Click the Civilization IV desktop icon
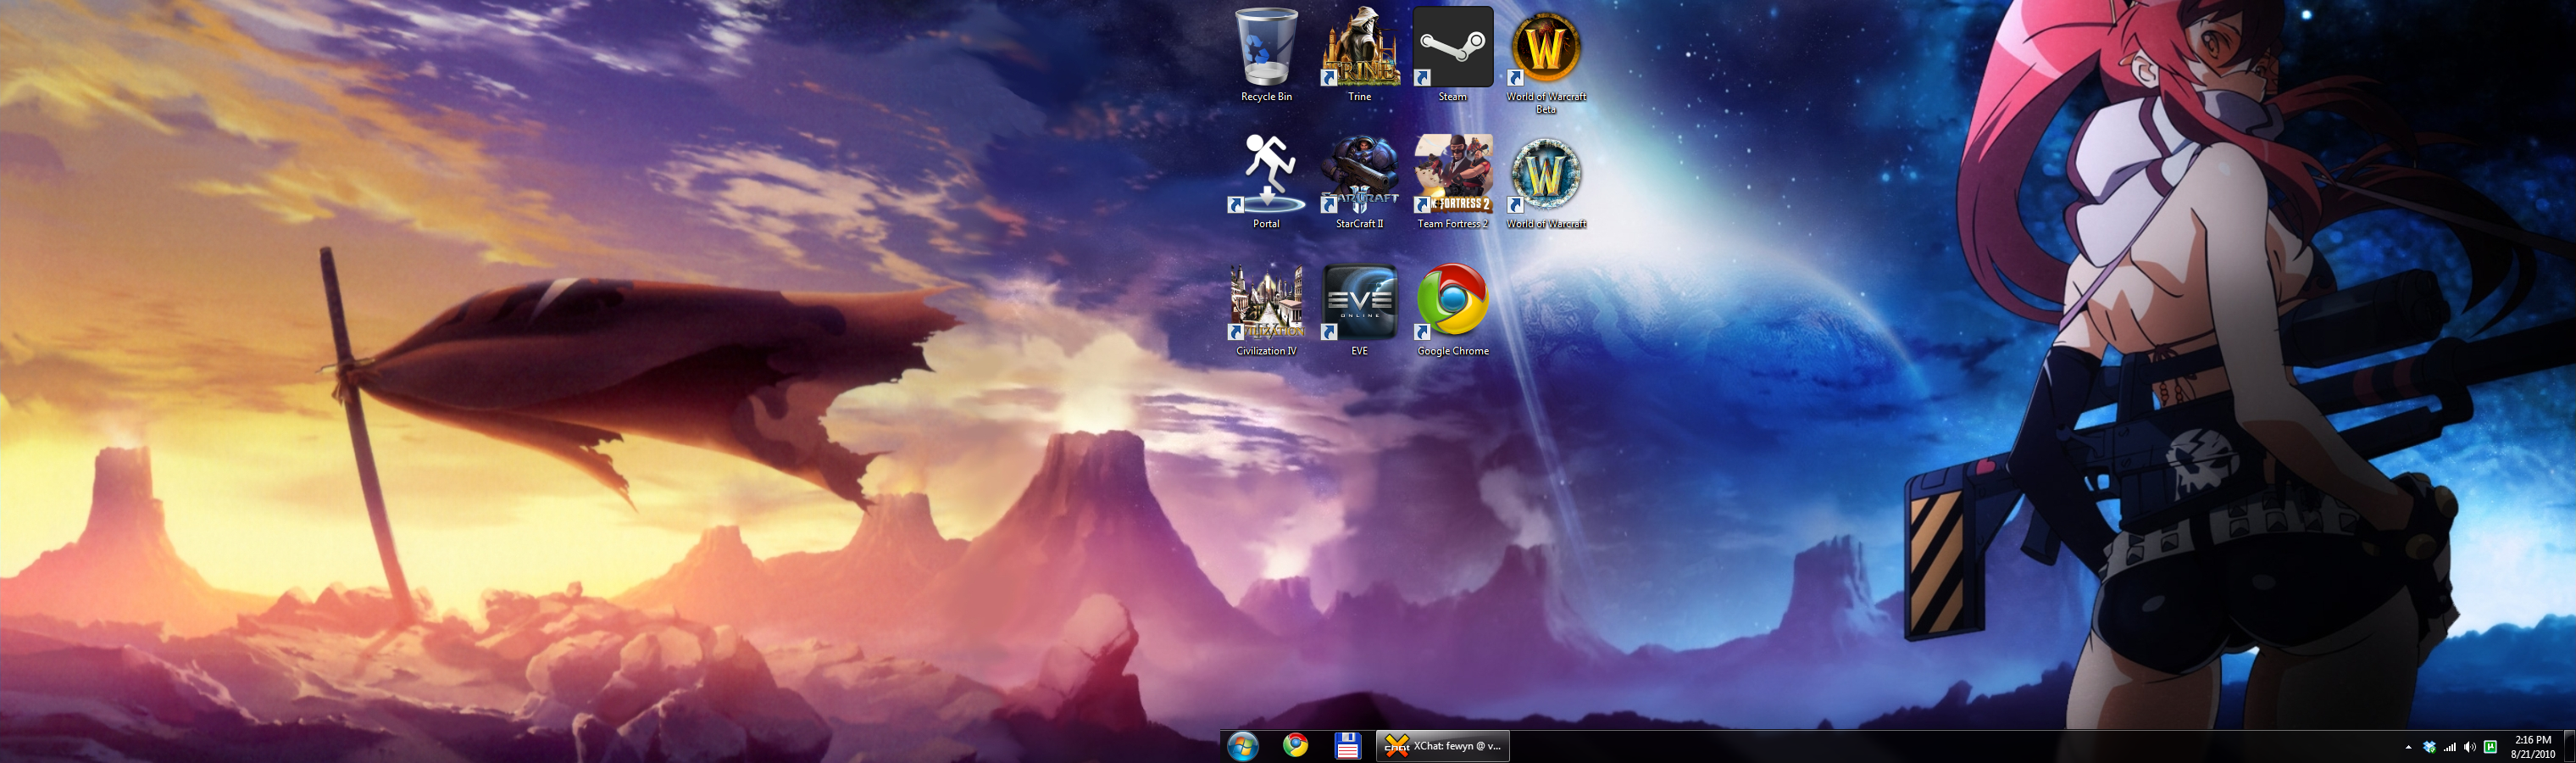Image resolution: width=2576 pixels, height=763 pixels. point(1266,303)
